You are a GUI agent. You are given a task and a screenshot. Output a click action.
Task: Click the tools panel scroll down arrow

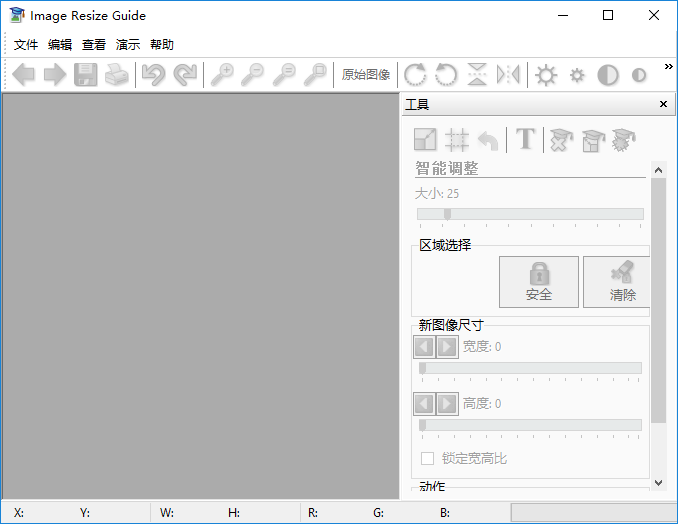[659, 482]
